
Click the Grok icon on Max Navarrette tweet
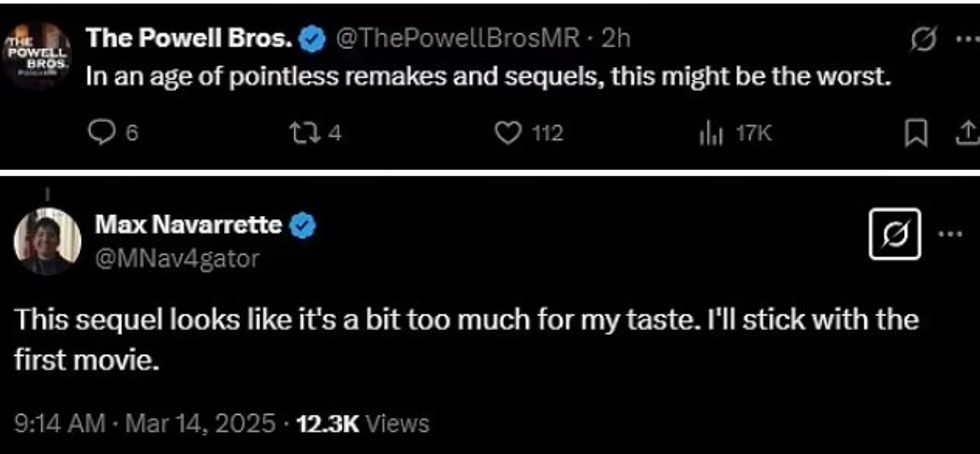tap(894, 237)
